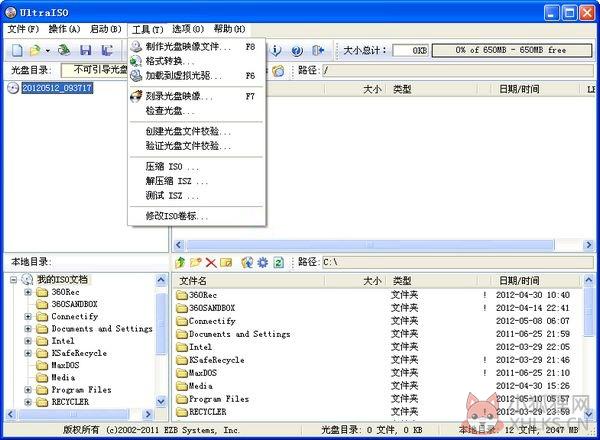Open the 选项(O) menu
Image resolution: width=600 pixels, height=440 pixels.
[x=188, y=29]
